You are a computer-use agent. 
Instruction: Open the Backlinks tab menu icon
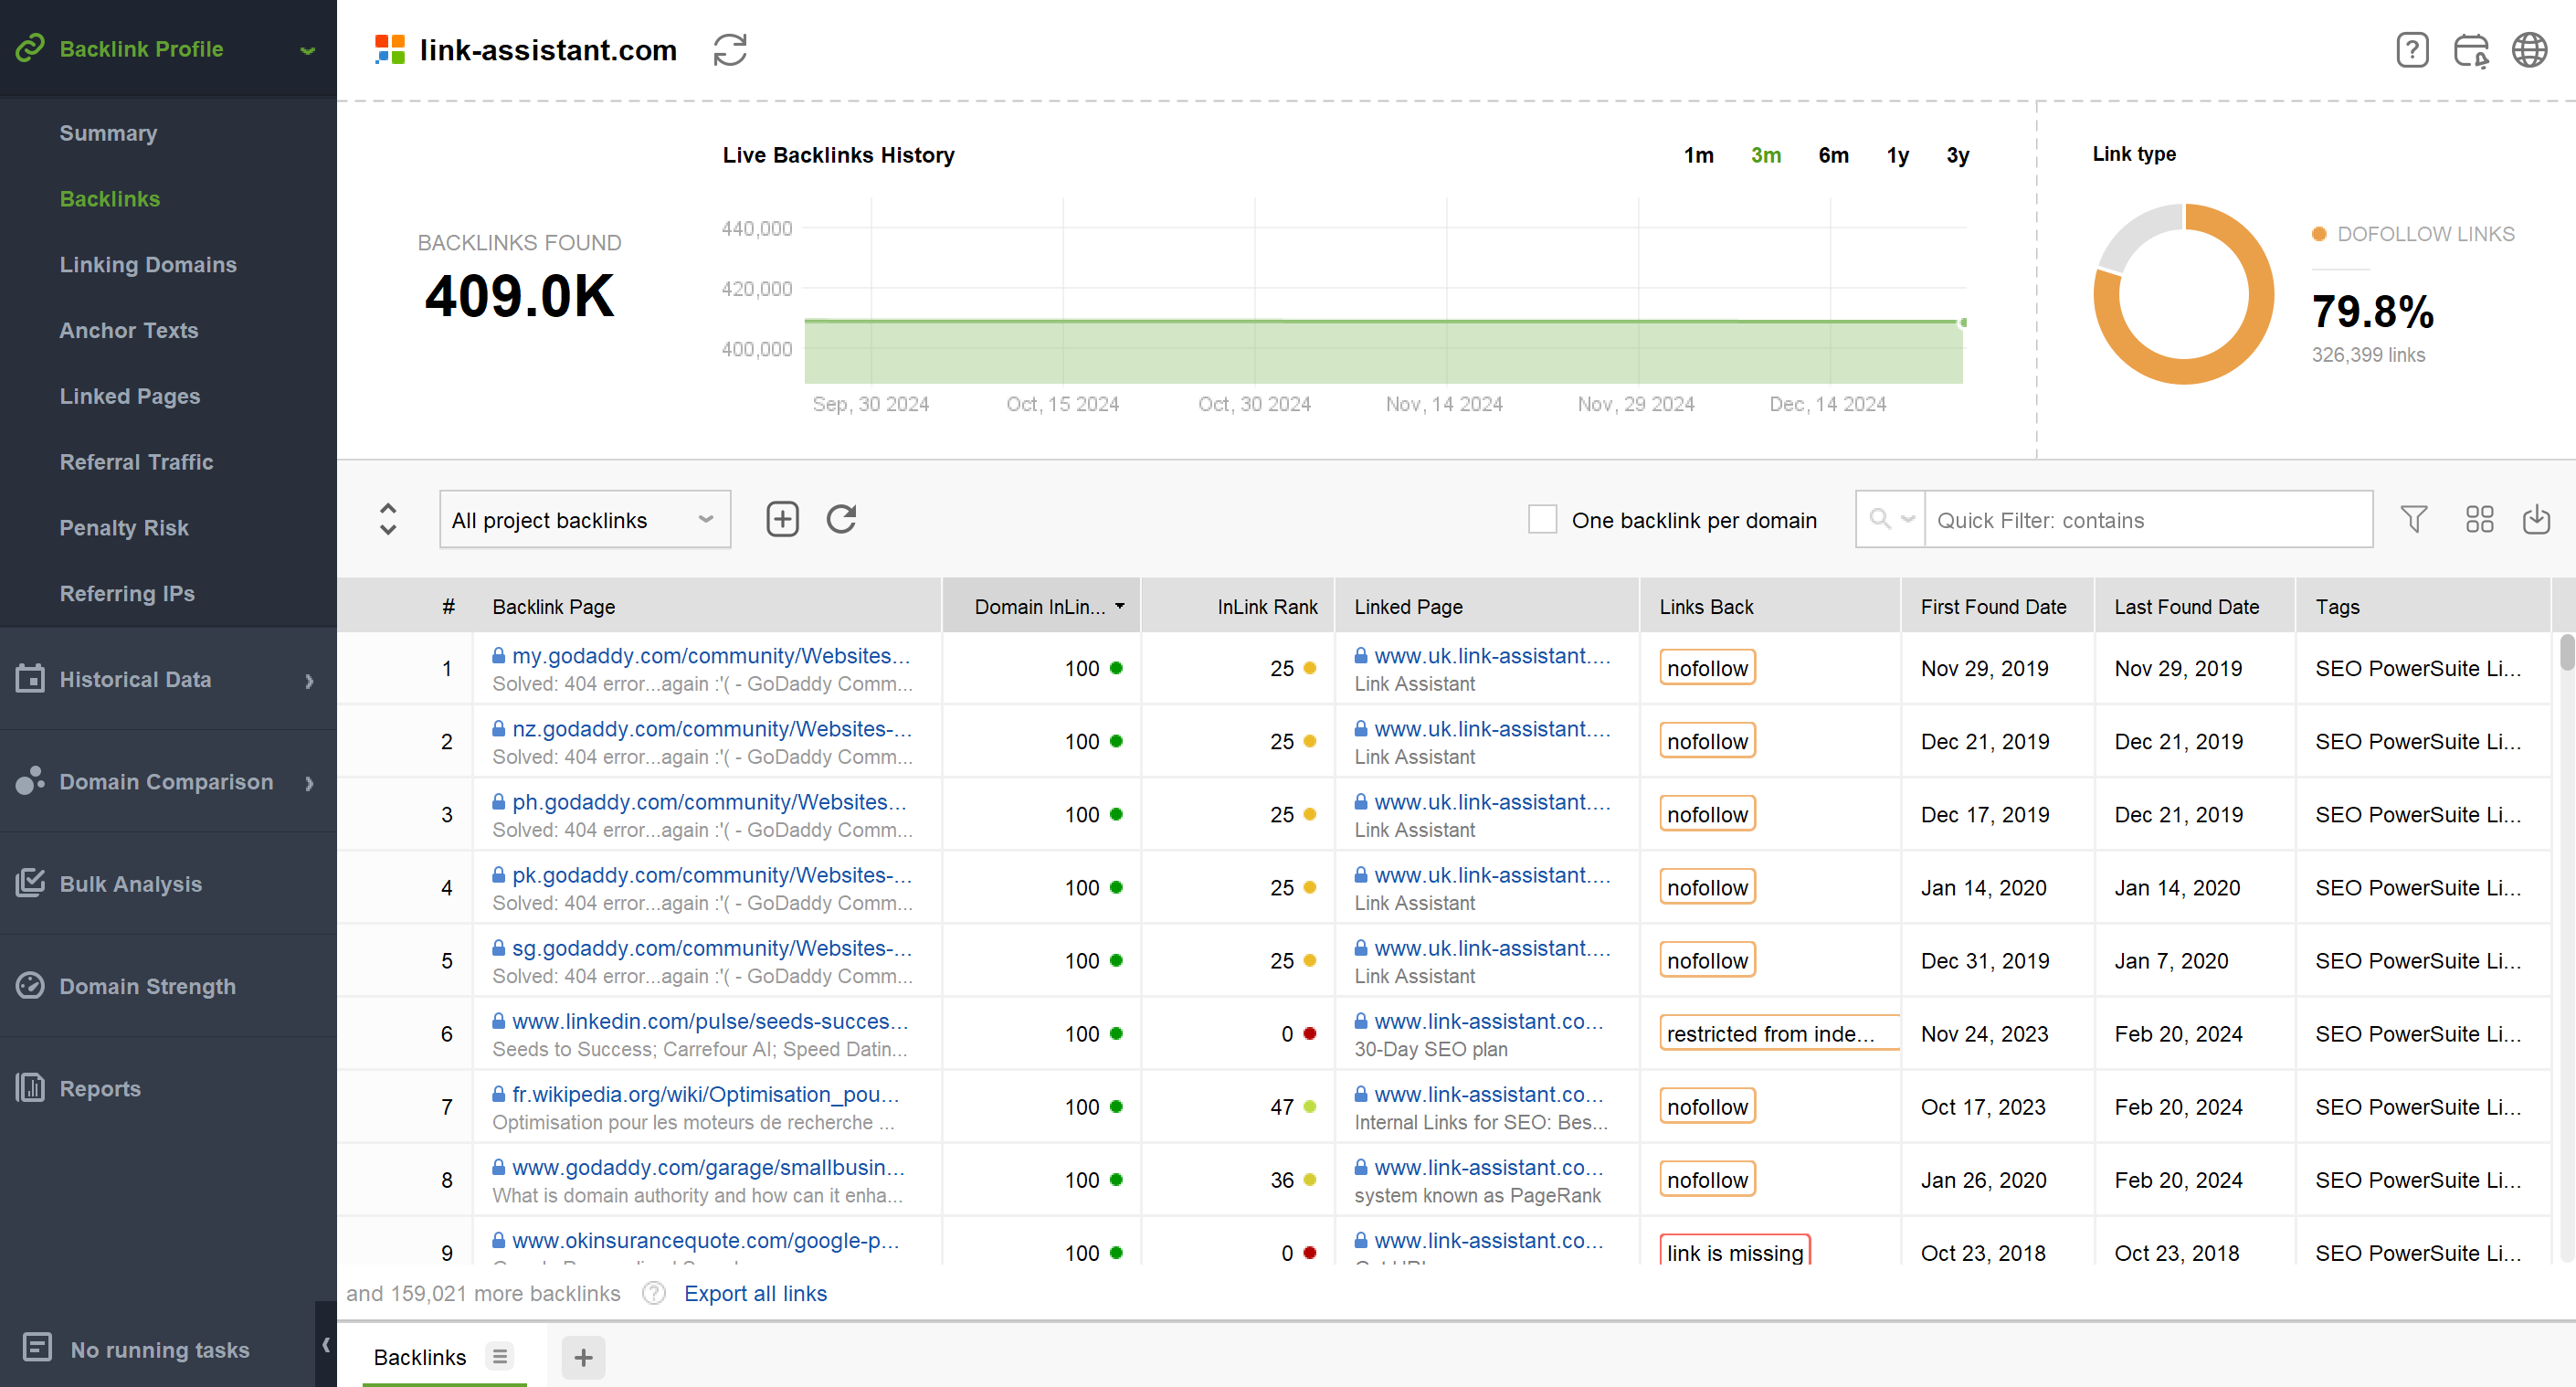pos(499,1356)
